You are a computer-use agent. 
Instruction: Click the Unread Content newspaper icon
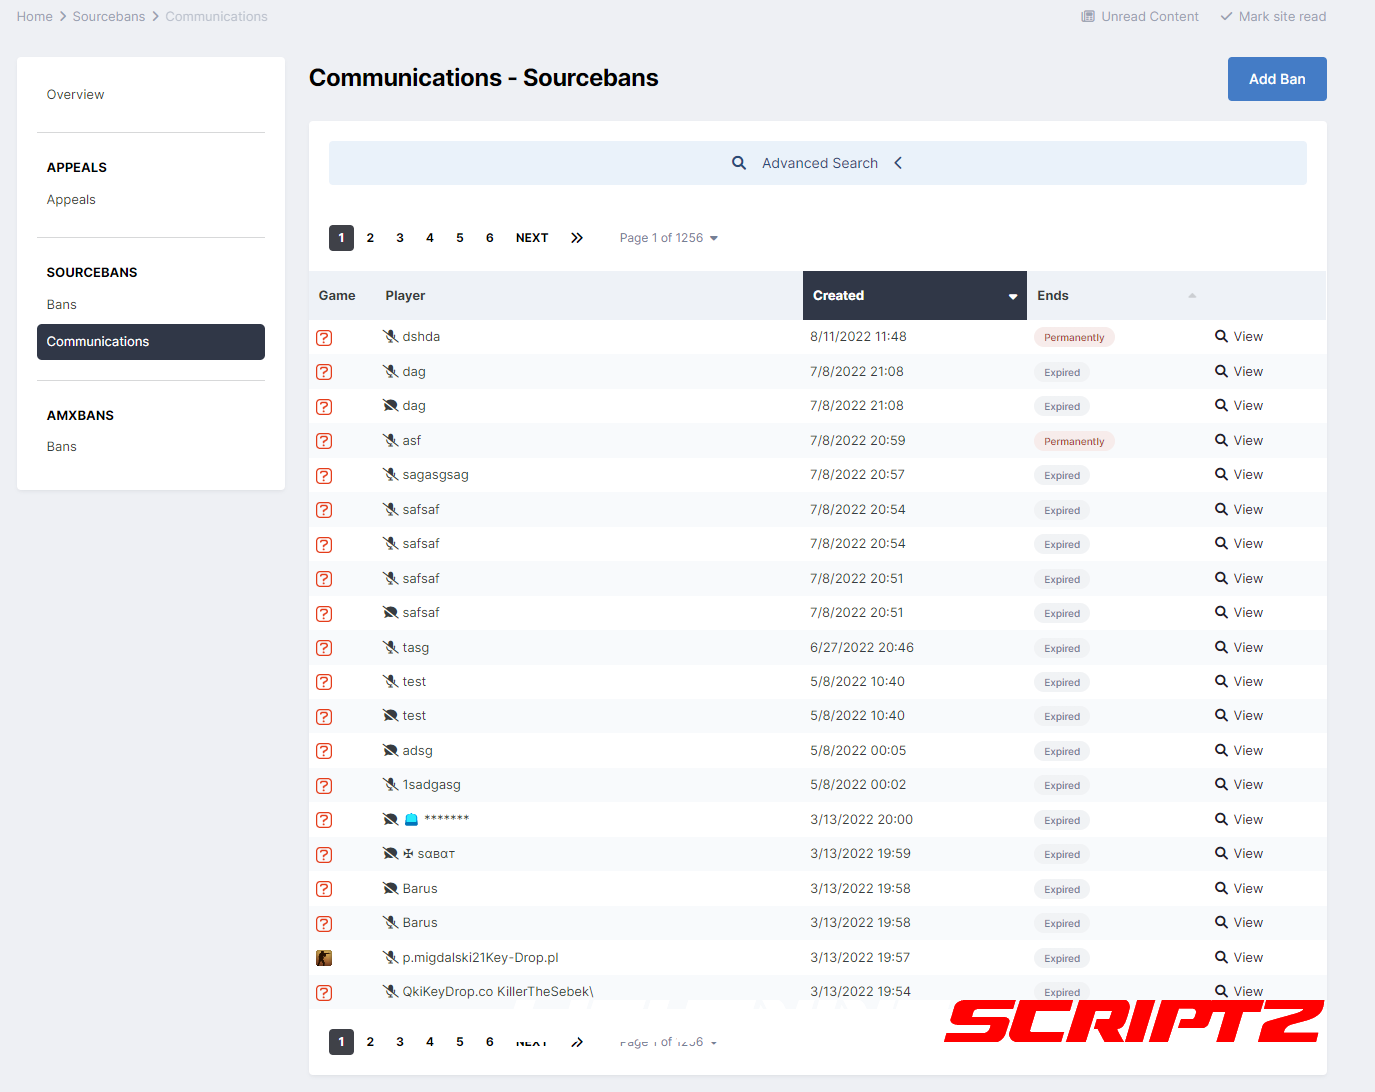[x=1088, y=17]
